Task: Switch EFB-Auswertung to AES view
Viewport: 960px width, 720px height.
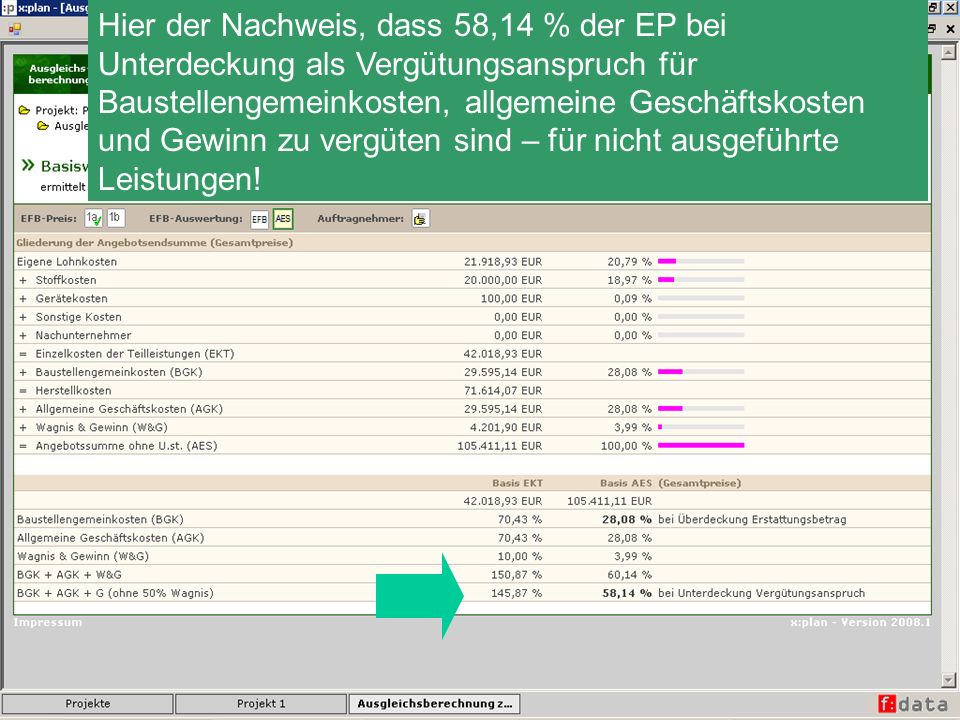Action: (x=283, y=219)
